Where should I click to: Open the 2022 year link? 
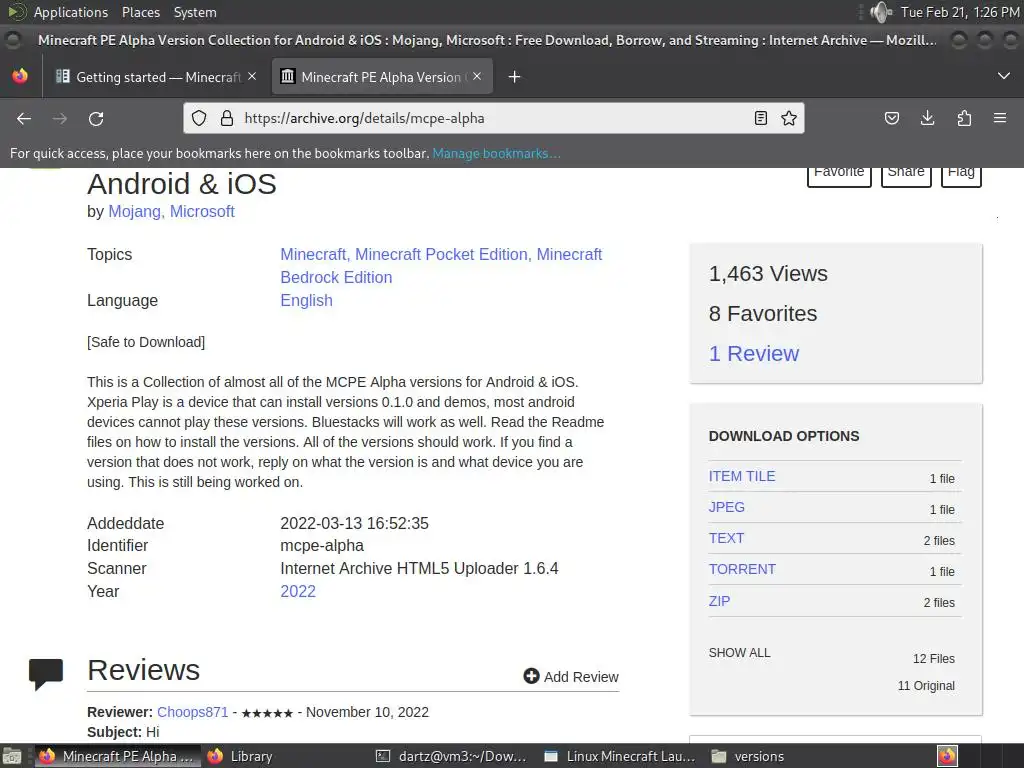pyautogui.click(x=298, y=591)
